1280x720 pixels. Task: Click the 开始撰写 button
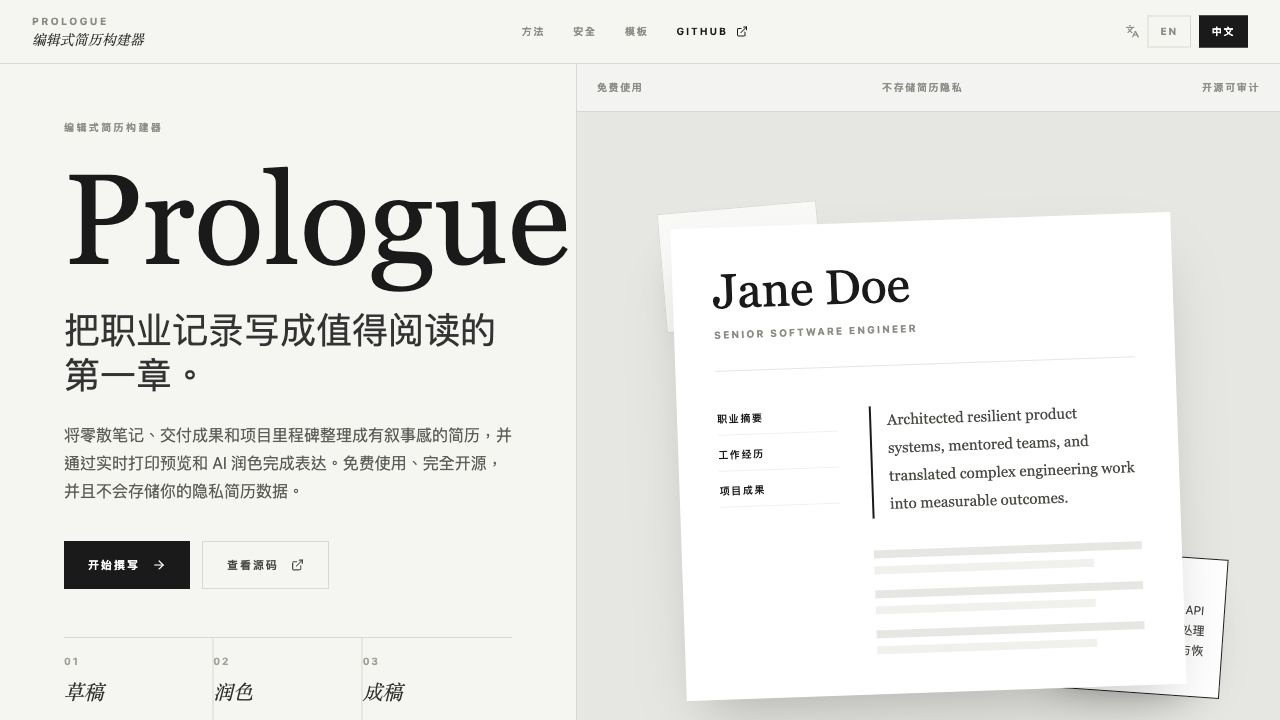pyautogui.click(x=127, y=565)
